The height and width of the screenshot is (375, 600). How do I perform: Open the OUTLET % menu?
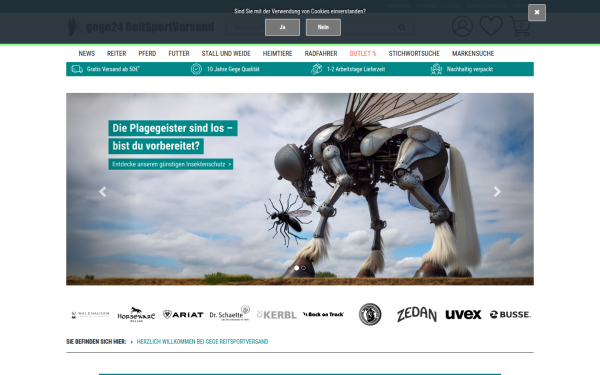click(363, 54)
